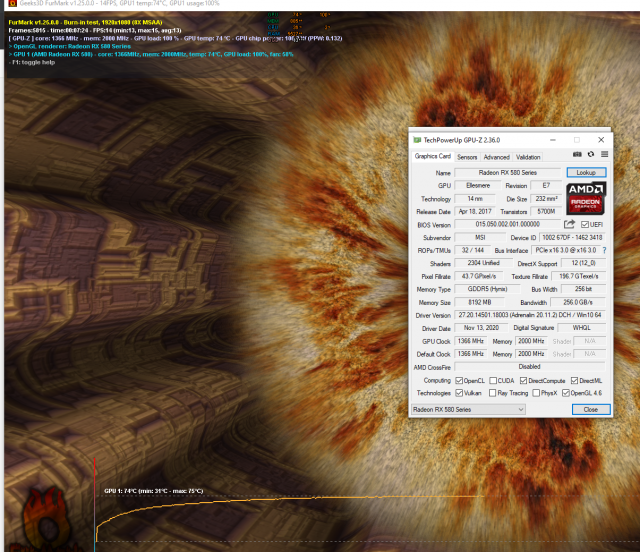Screen dimensions: 640x552
Task: Toggle the DirectML checkbox
Action: click(x=574, y=381)
